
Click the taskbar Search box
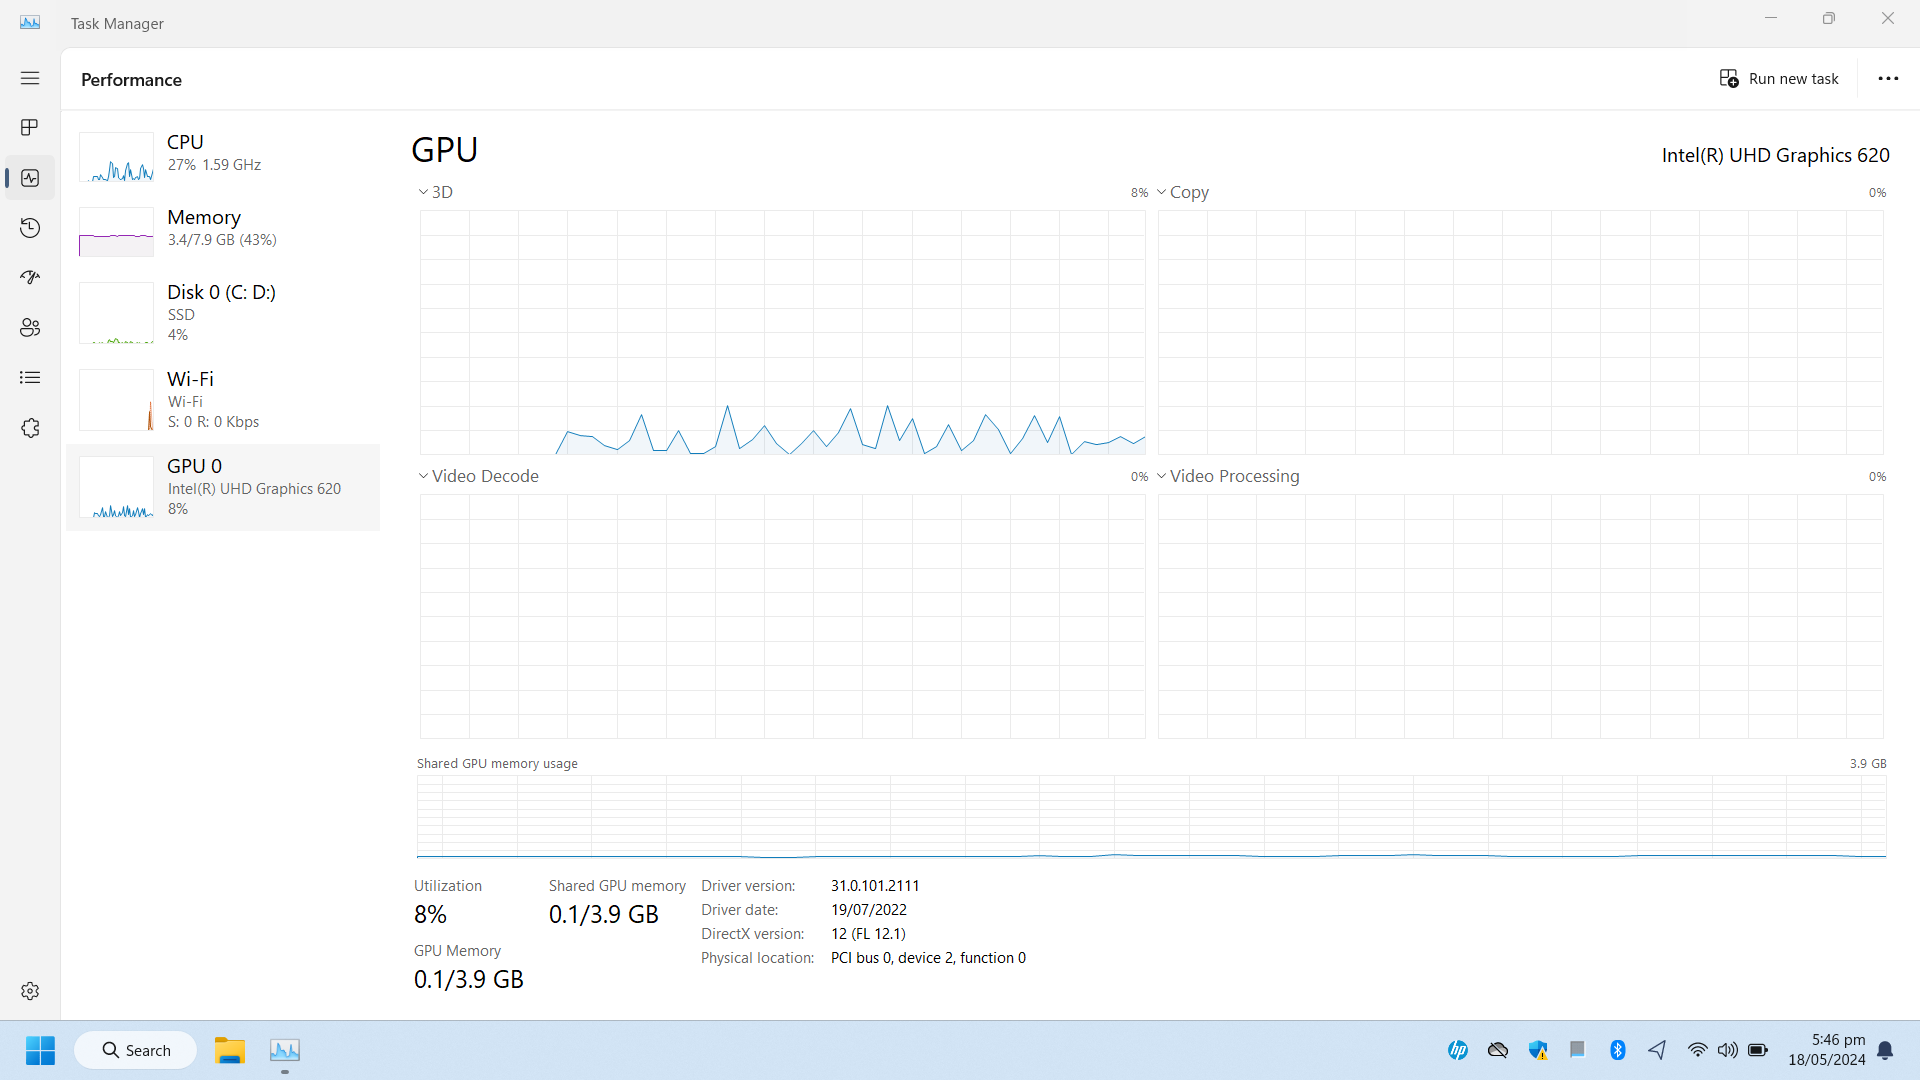click(x=136, y=1051)
